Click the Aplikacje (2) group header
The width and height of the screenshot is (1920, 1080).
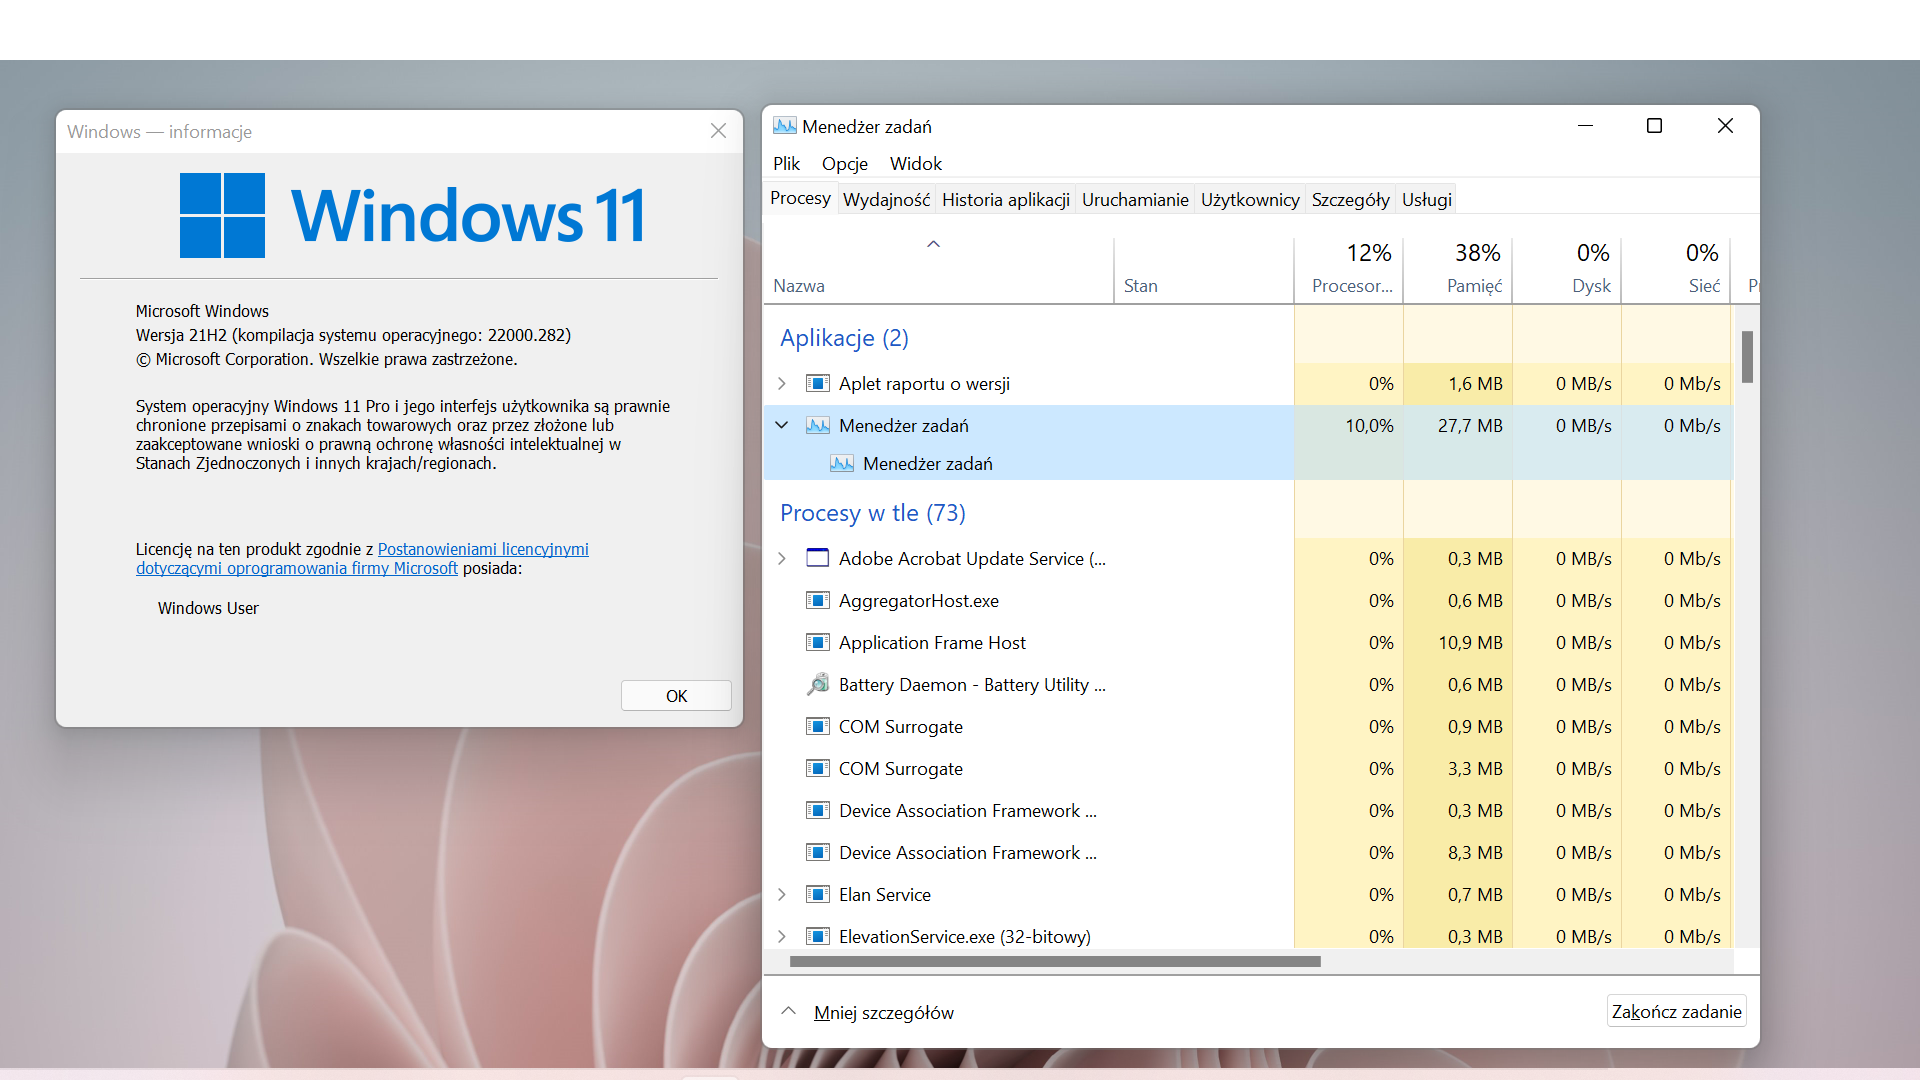(844, 338)
